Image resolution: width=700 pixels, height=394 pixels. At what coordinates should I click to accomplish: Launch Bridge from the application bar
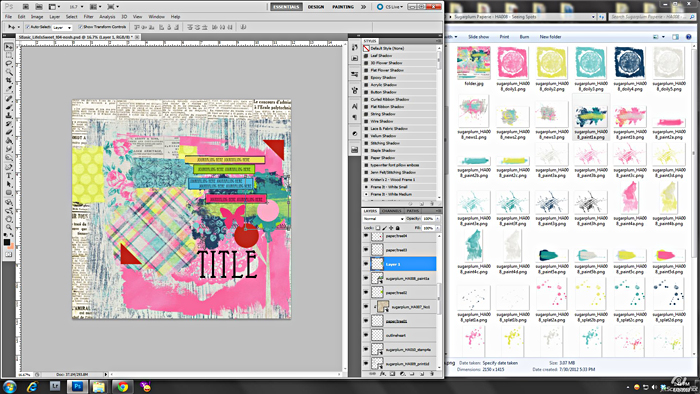tap(25, 7)
